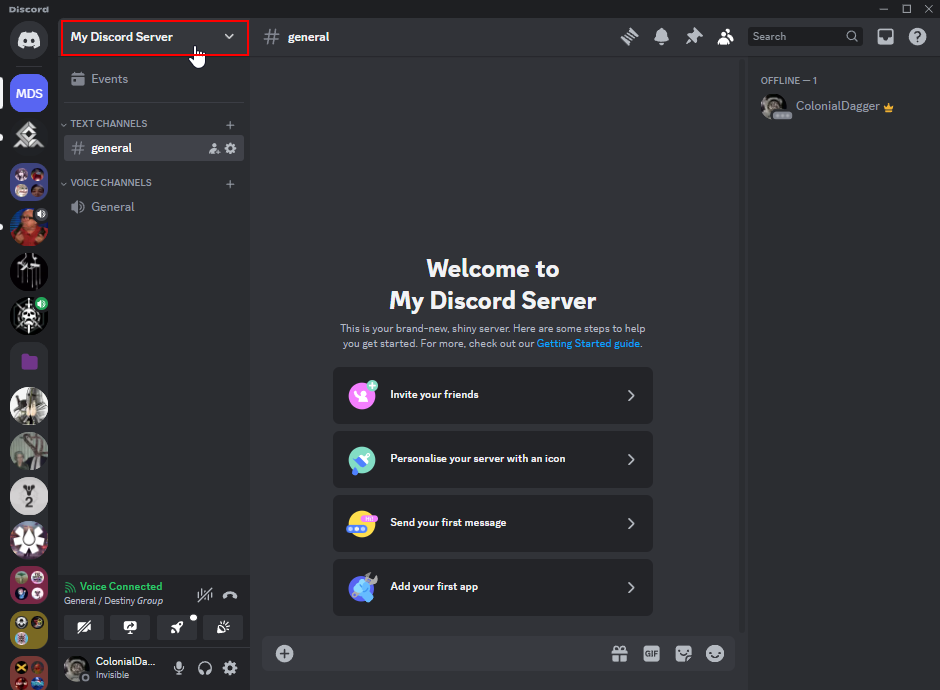
Task: Join the General voice channel
Action: [x=153, y=207]
